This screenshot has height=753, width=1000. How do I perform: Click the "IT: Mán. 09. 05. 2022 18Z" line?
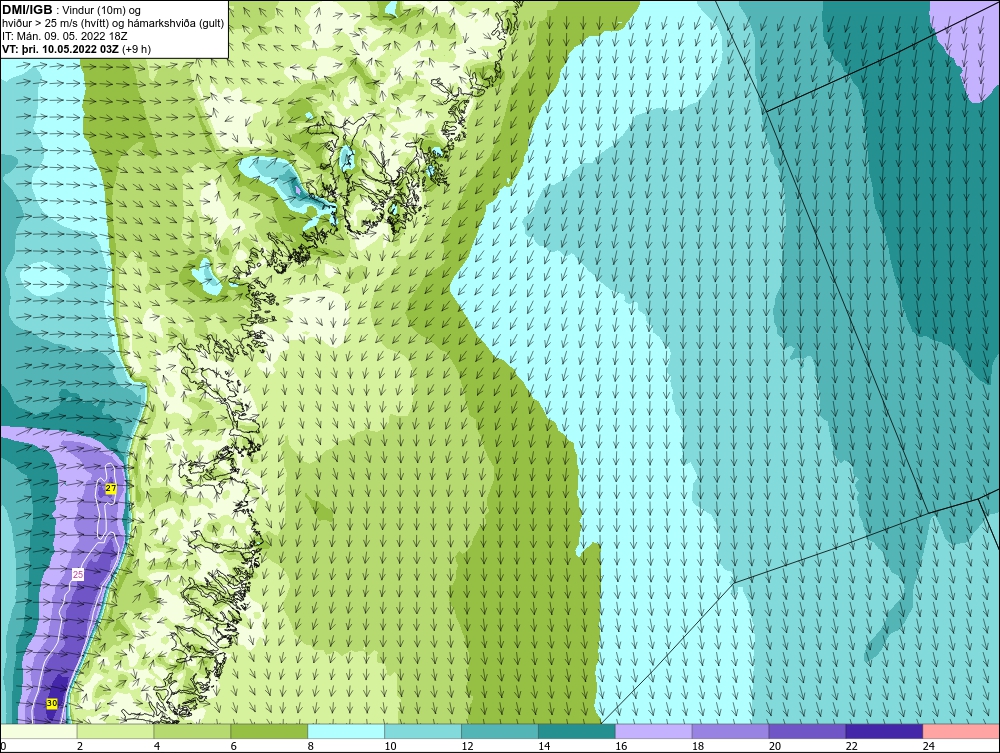[x=64, y=36]
